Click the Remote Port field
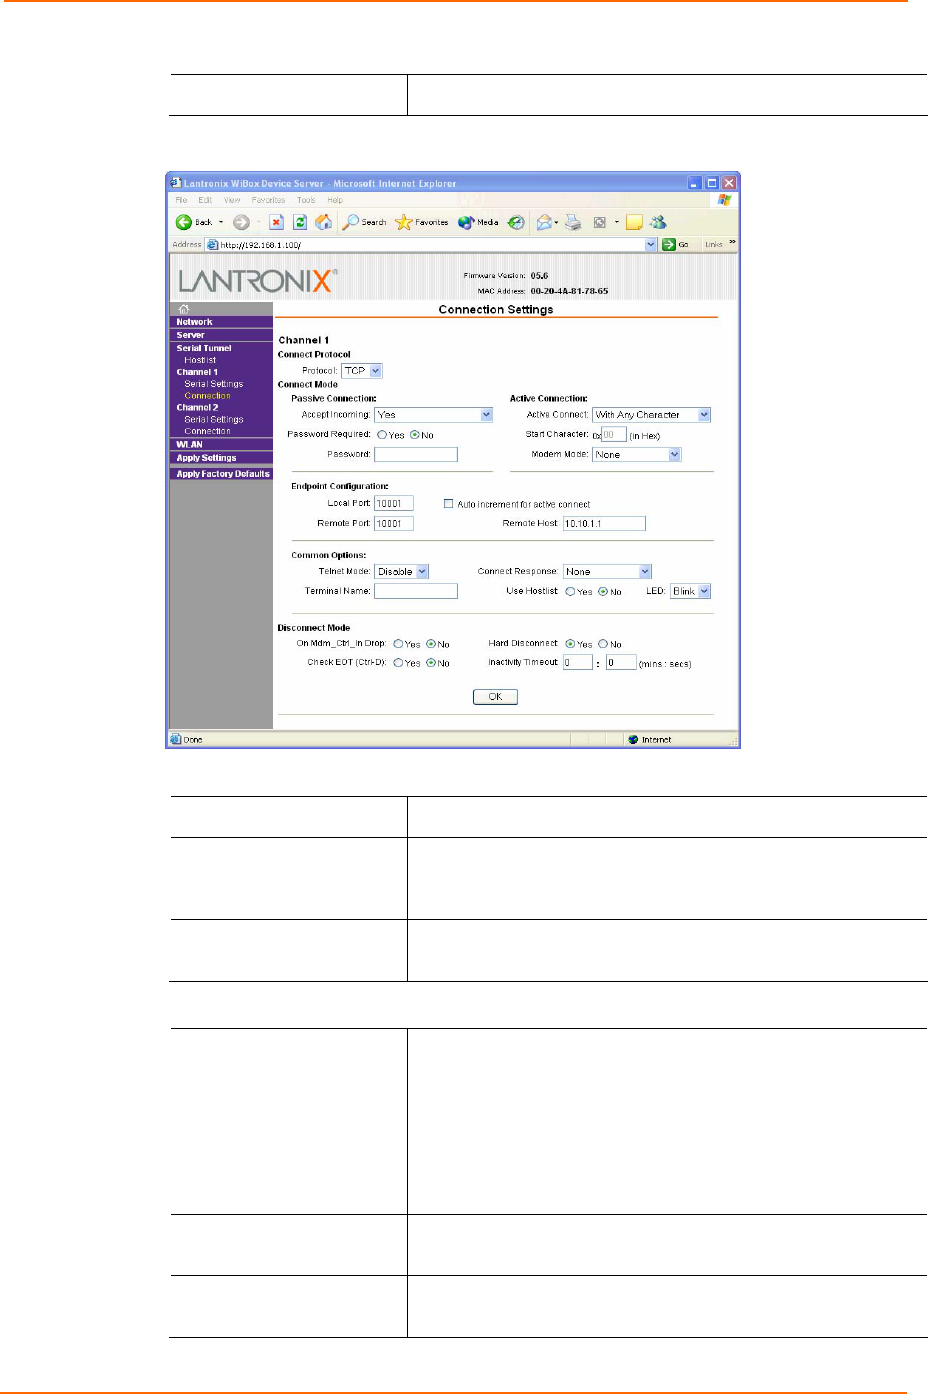This screenshot has height=1394, width=928. tap(394, 523)
